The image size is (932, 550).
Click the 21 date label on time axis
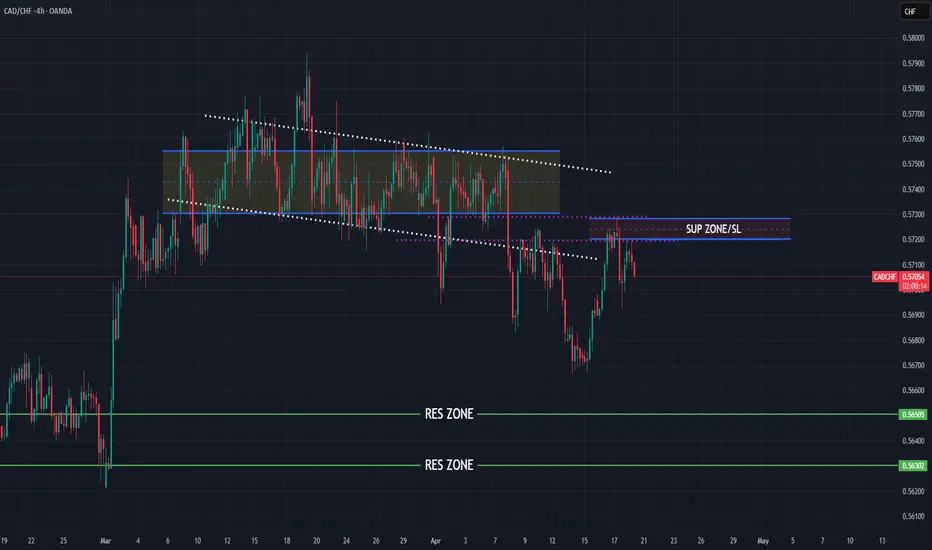coord(643,540)
